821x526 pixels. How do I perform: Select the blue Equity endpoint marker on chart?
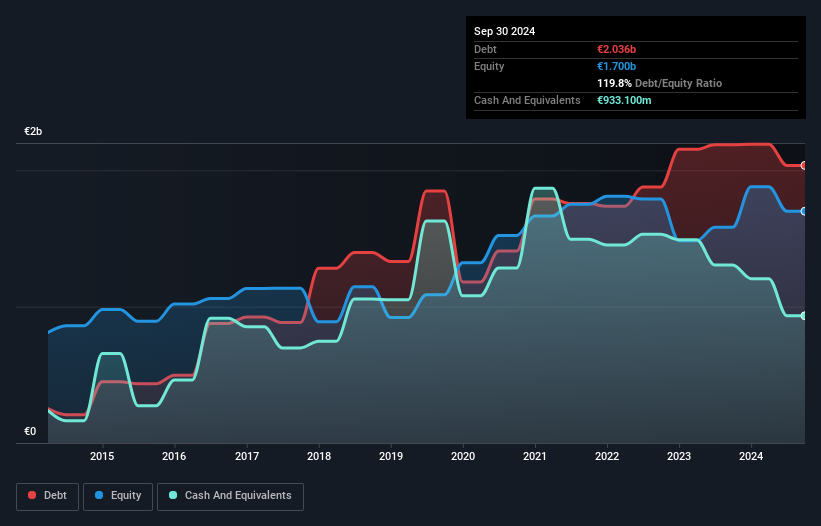[x=804, y=211]
